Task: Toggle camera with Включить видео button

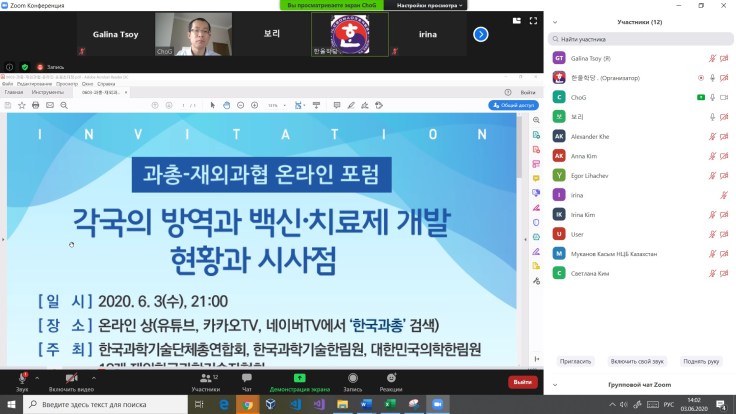Action: [x=71, y=380]
